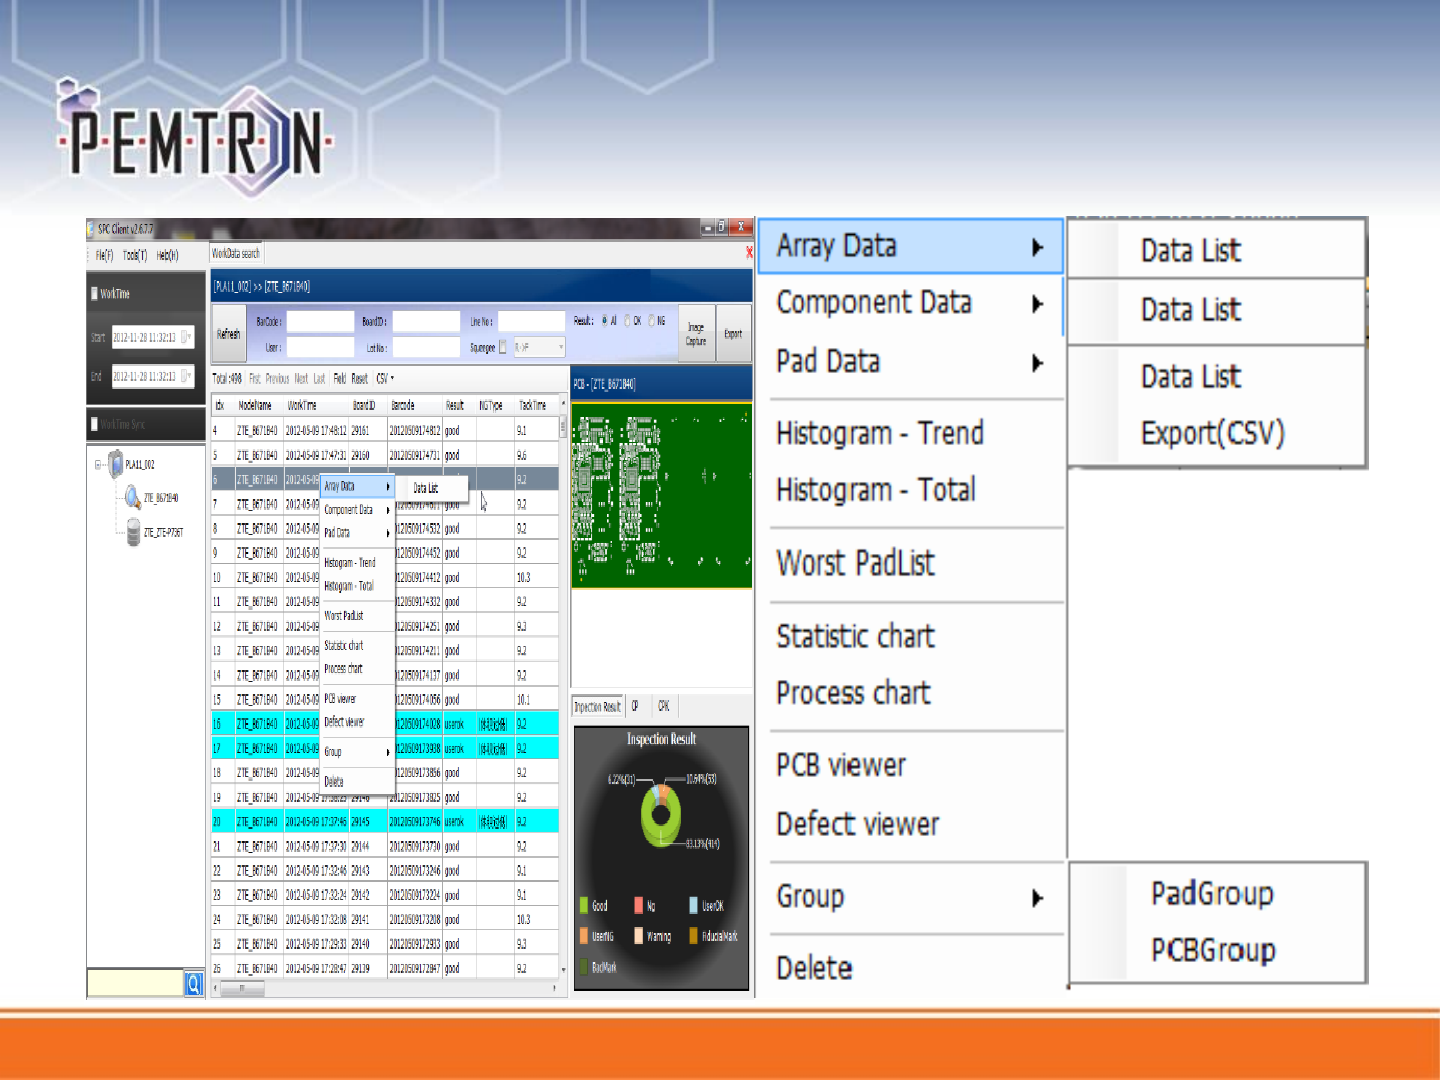Switch to the CP tab
Viewport: 1440px width, 1080px height.
(635, 706)
